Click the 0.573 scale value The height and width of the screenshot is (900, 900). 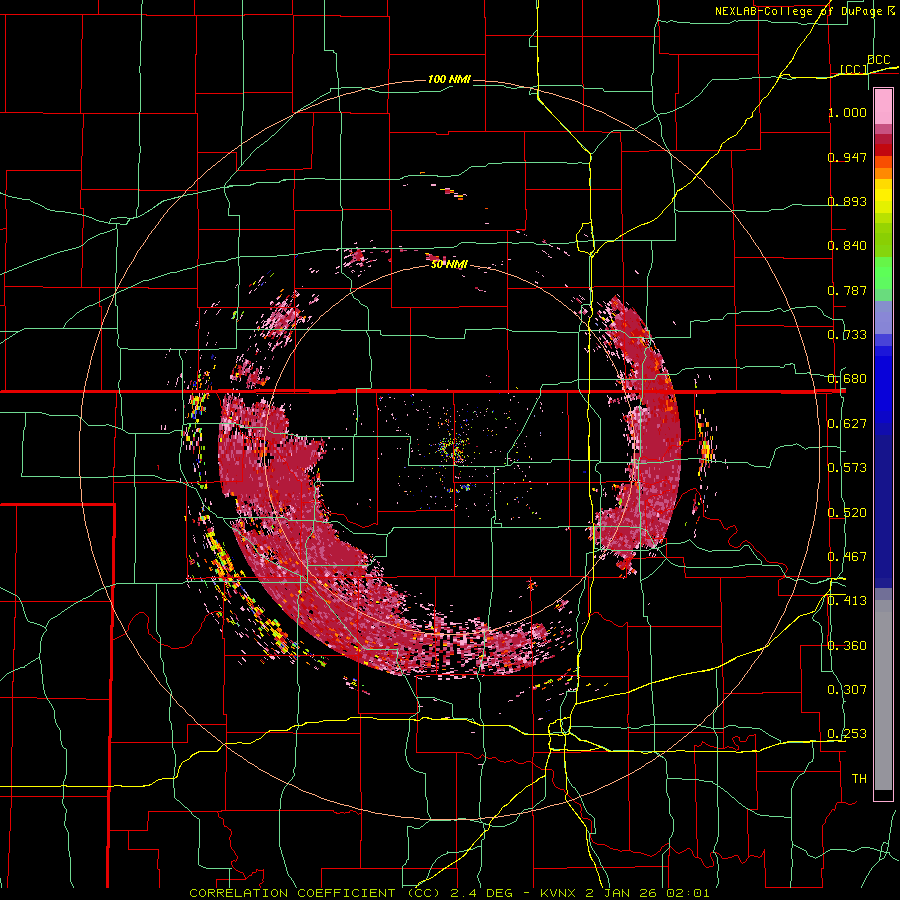coord(847,468)
